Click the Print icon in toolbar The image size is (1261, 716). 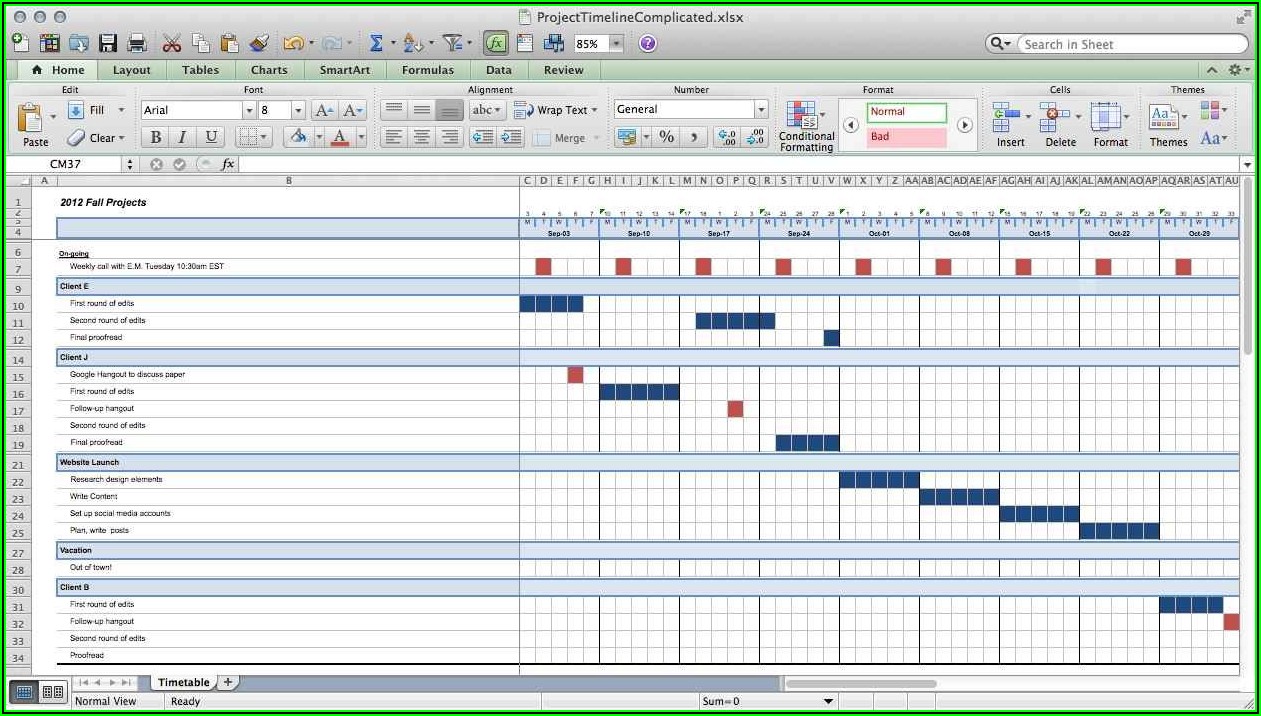coord(137,43)
